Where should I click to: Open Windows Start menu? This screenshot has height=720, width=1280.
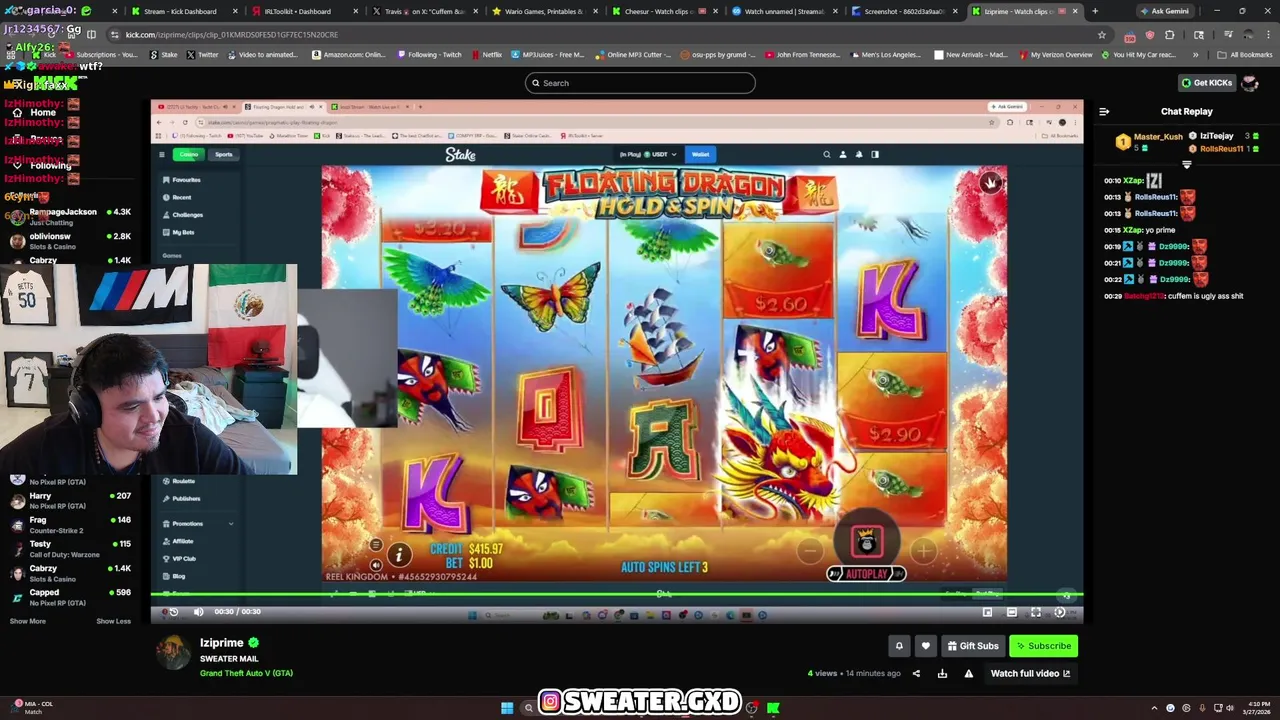507,708
